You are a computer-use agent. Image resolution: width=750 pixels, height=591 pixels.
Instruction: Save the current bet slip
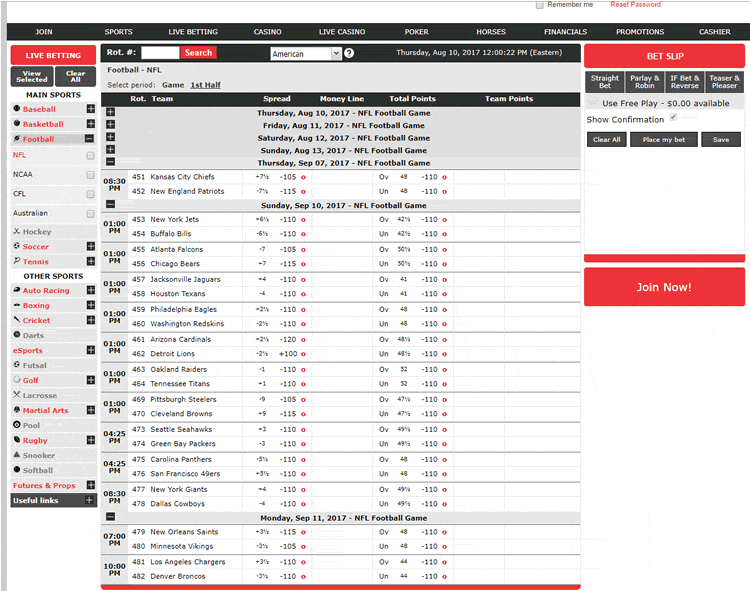pyautogui.click(x=721, y=140)
